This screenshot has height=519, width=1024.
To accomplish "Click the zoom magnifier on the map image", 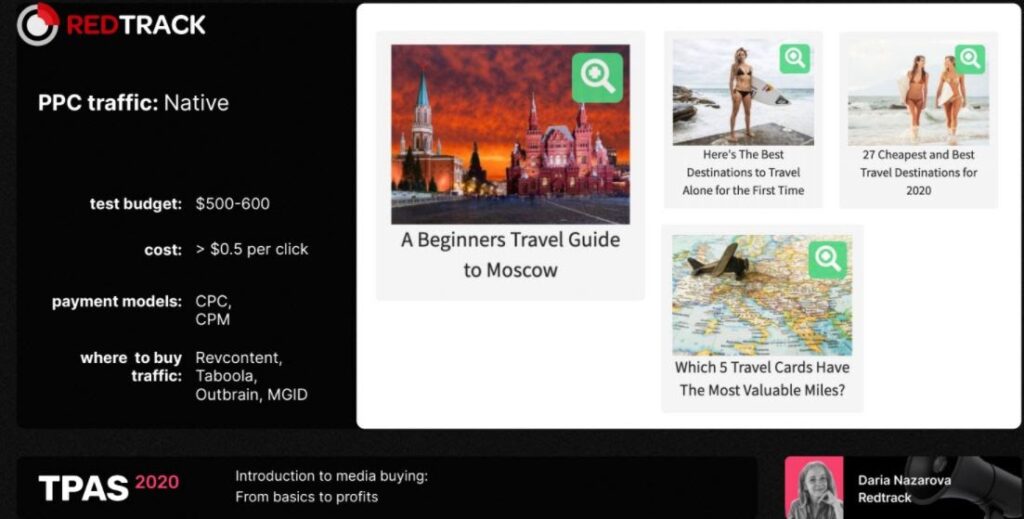I will [827, 259].
